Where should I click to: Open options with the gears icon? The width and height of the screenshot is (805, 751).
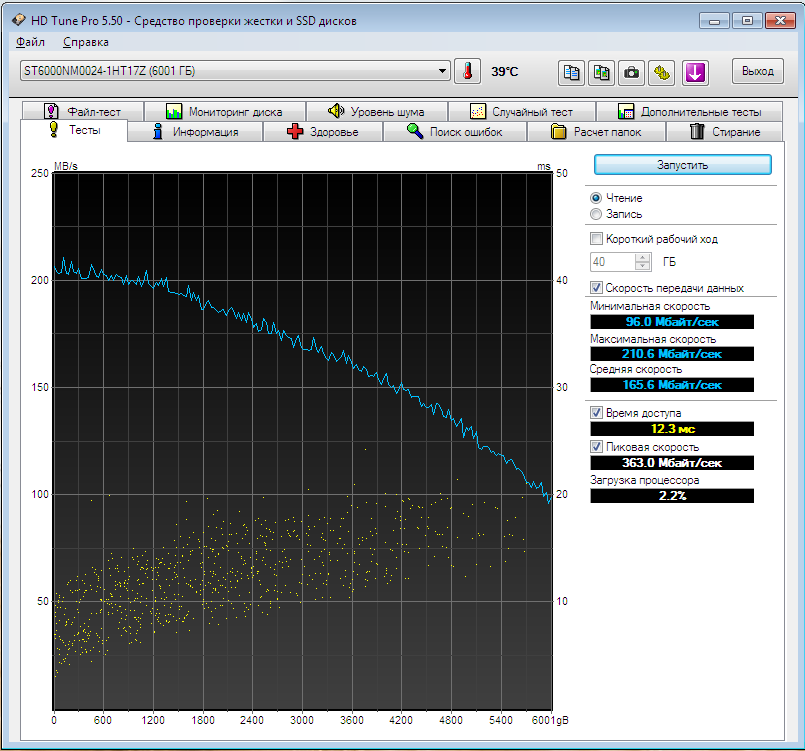[663, 71]
